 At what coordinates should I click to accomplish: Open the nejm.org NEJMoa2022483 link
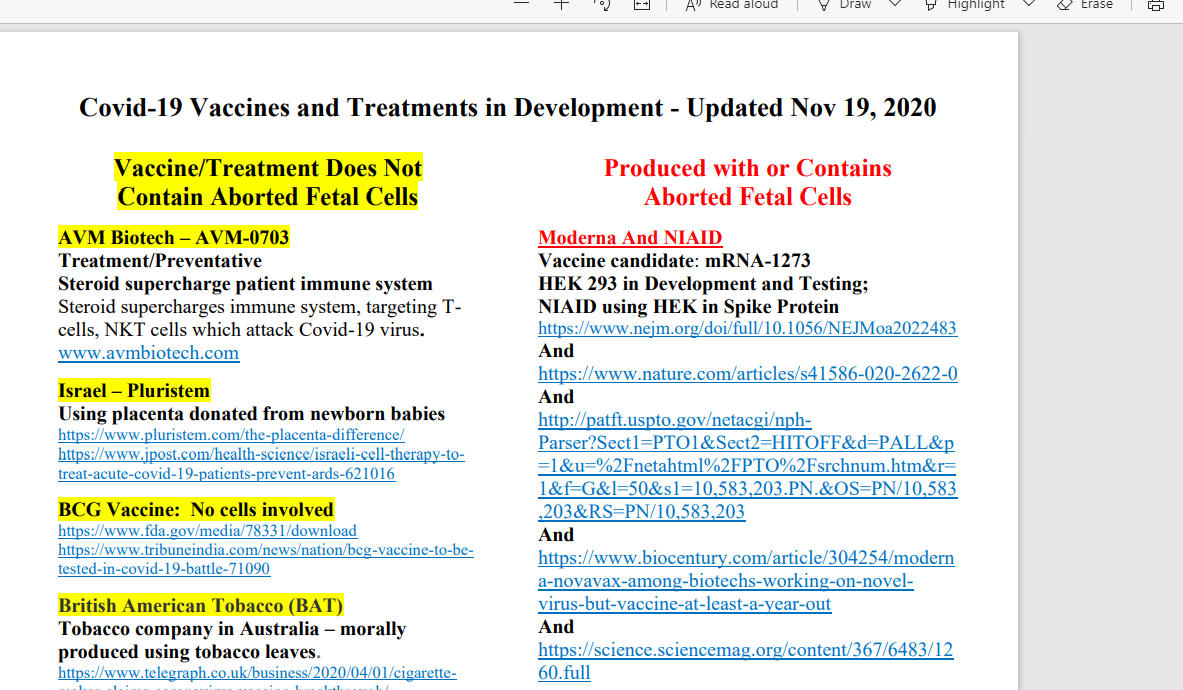click(x=747, y=328)
